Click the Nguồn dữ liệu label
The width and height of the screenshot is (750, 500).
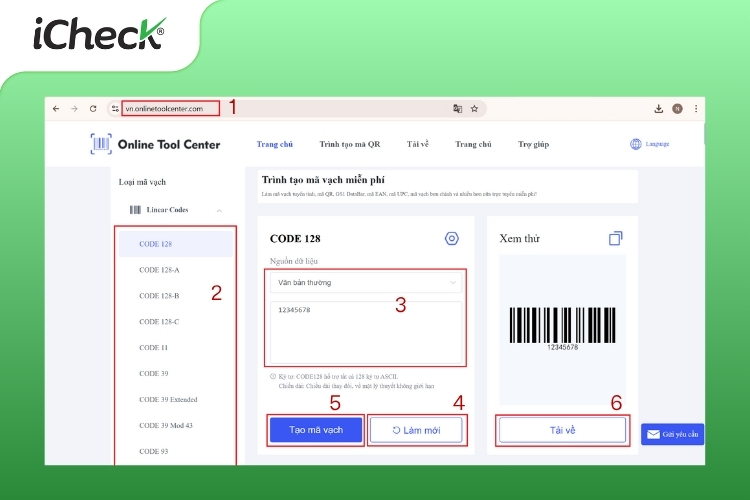[x=294, y=261]
